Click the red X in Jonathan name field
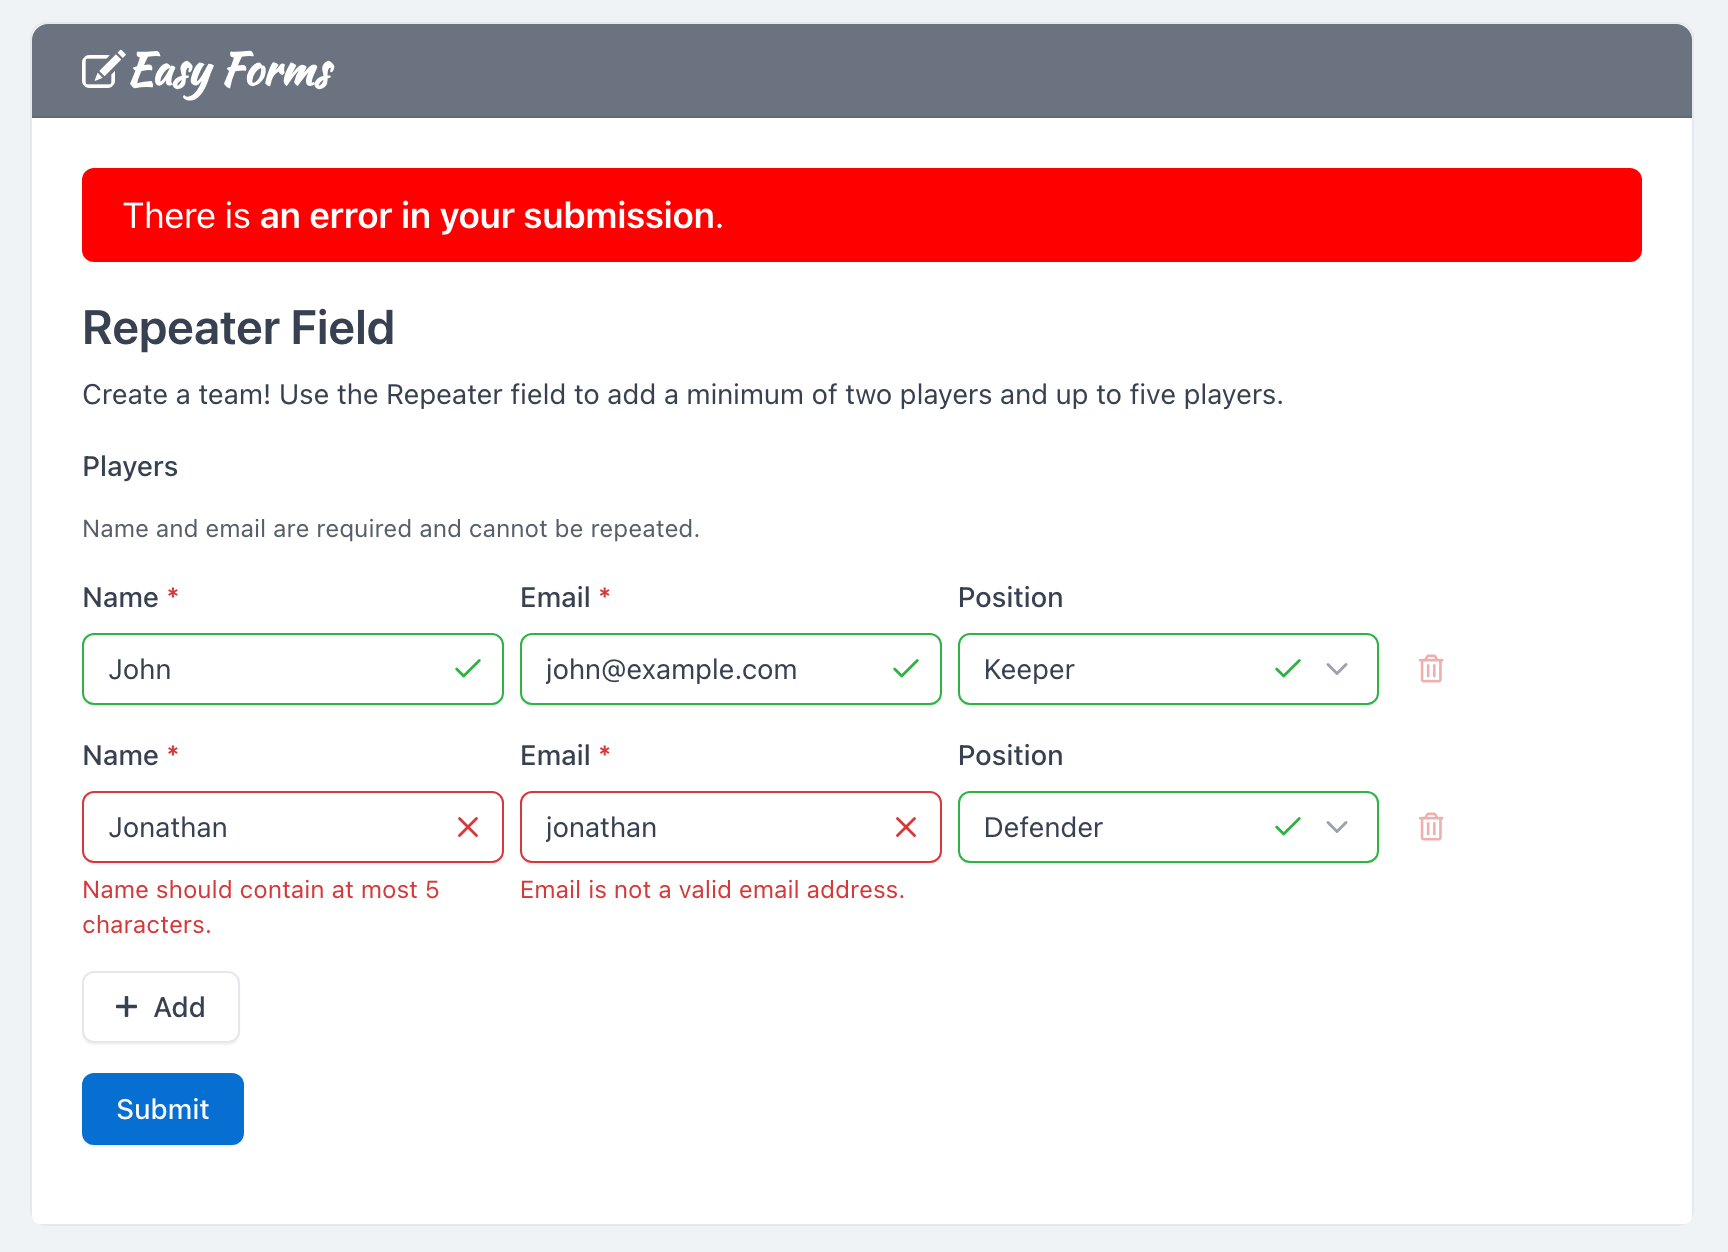 click(x=468, y=827)
